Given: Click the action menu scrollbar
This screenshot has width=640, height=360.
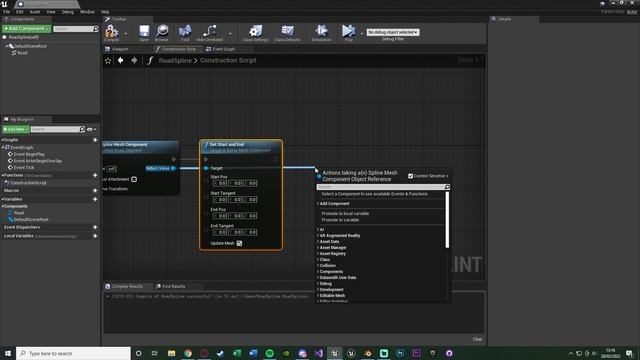Looking at the screenshot, I should click(447, 220).
